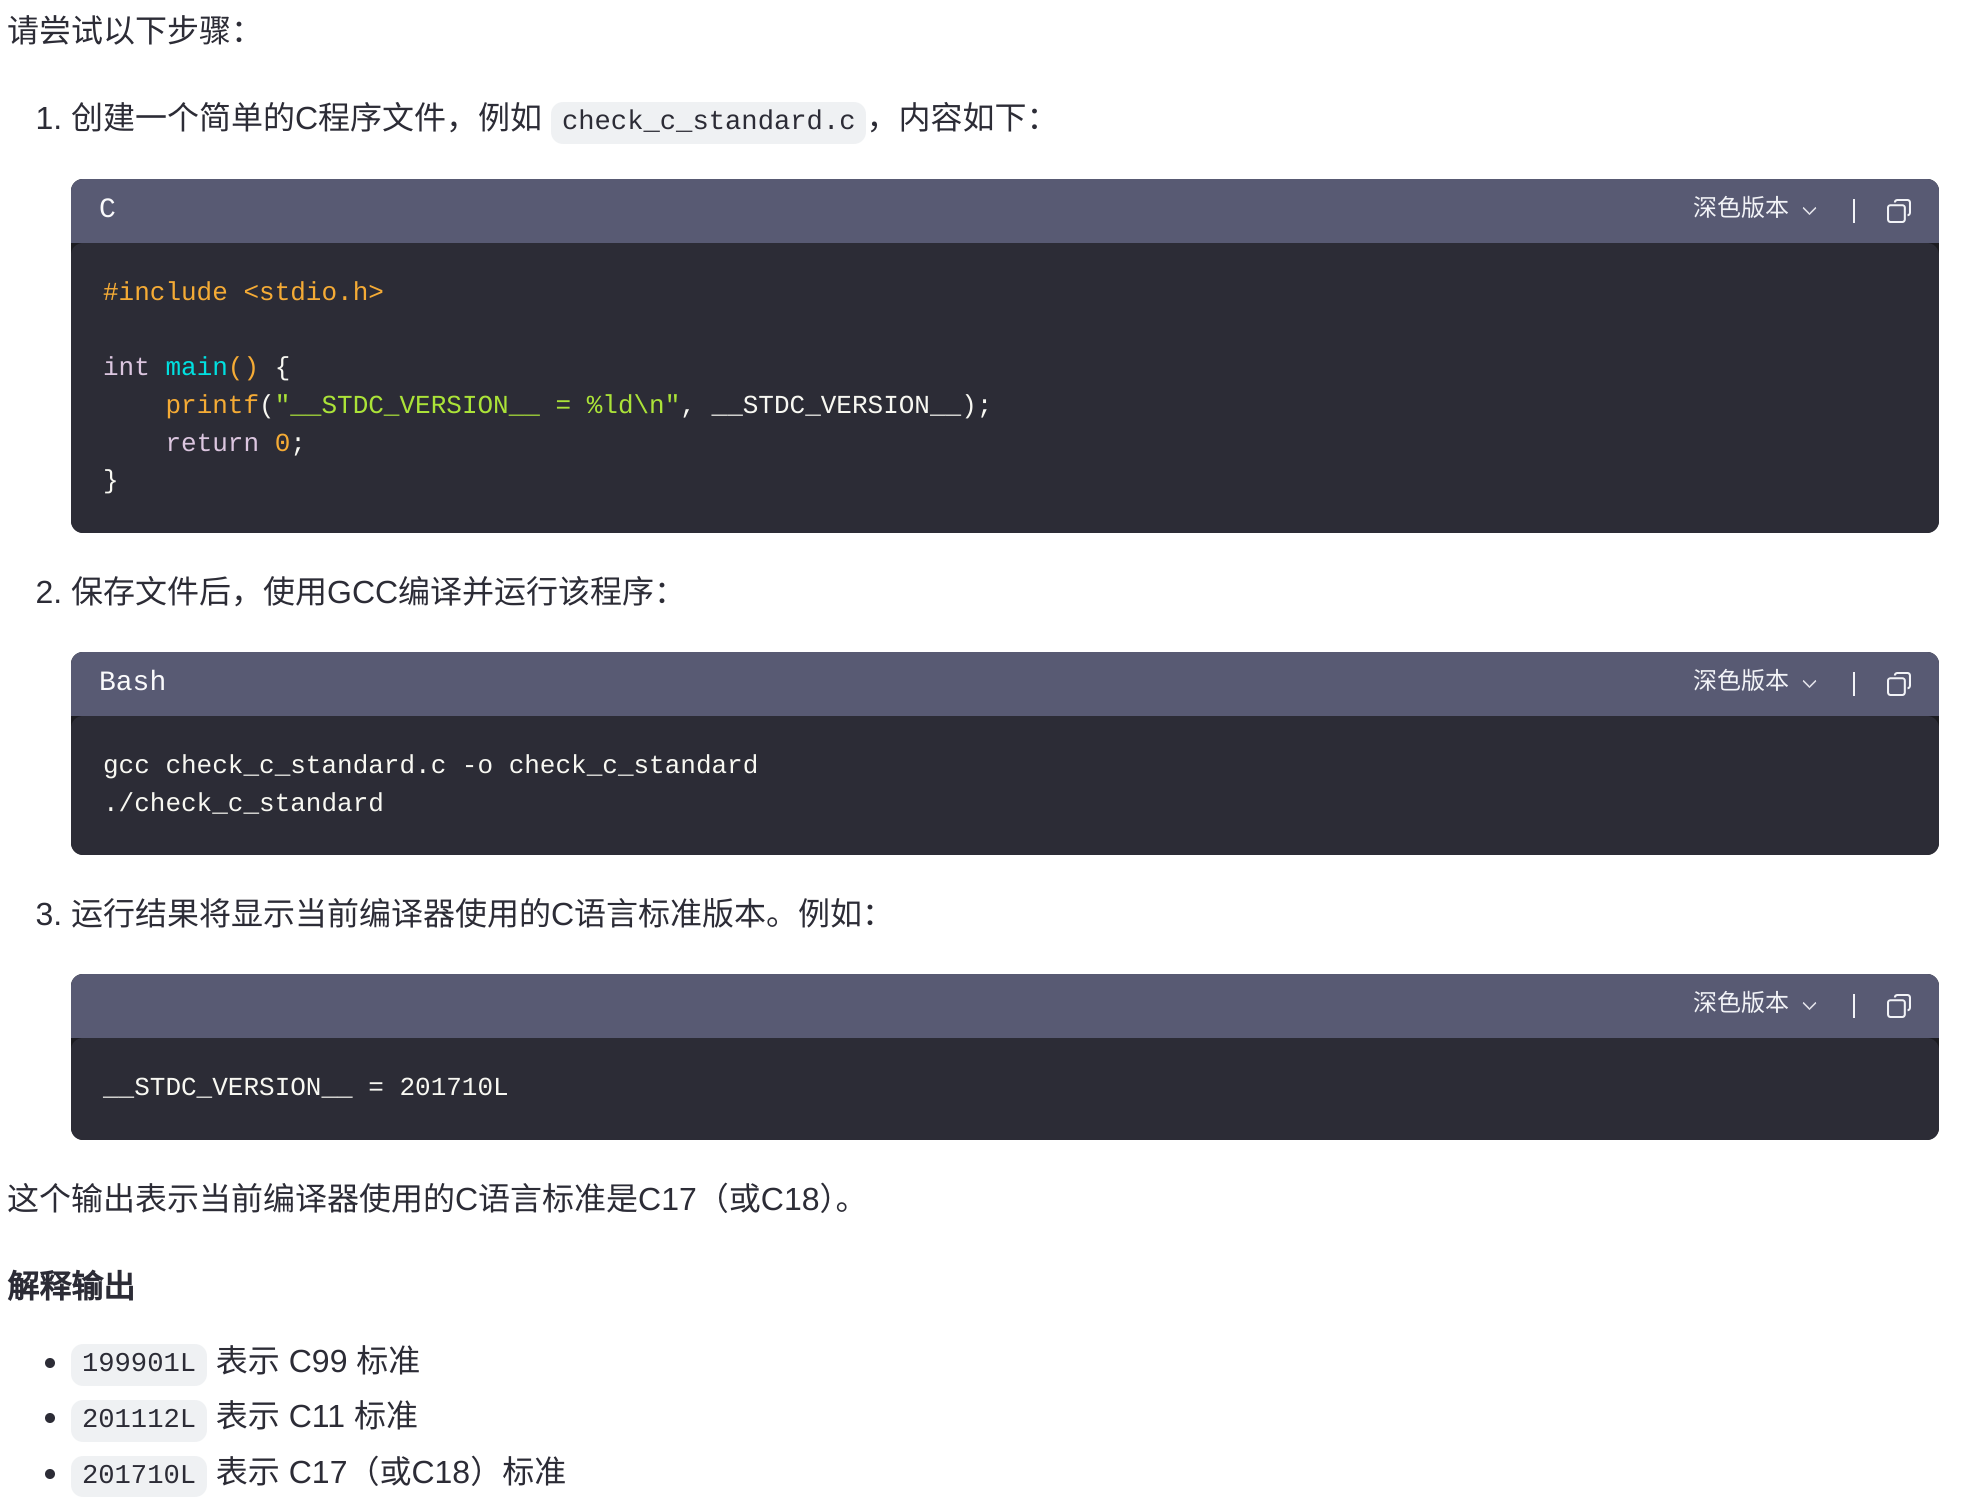The width and height of the screenshot is (1964, 1512).
Task: Click the printf line in C code
Action: point(577,405)
